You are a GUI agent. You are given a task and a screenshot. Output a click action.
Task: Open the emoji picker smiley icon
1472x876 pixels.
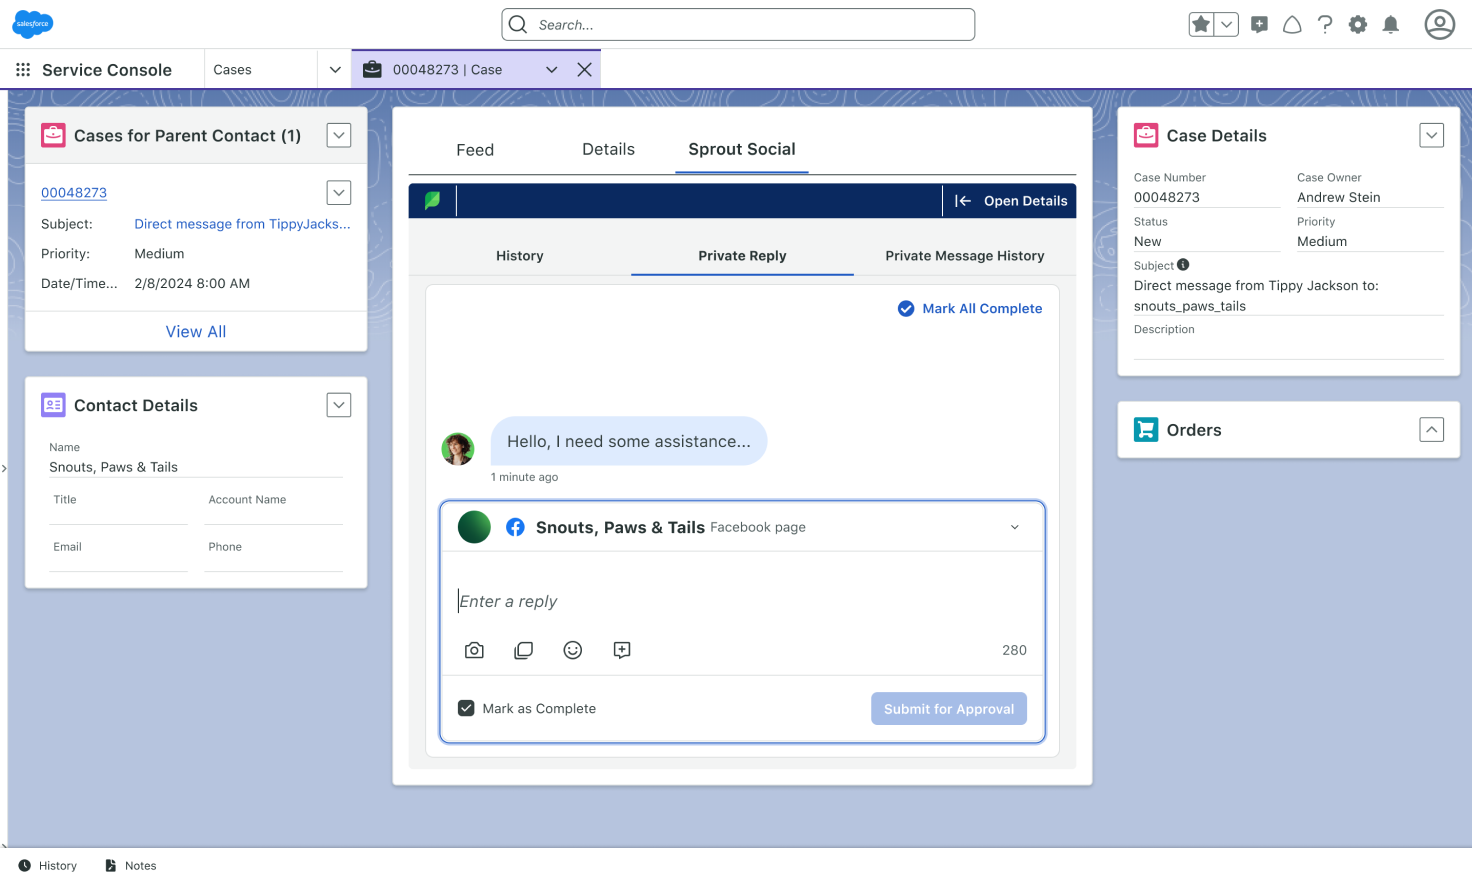coord(573,650)
